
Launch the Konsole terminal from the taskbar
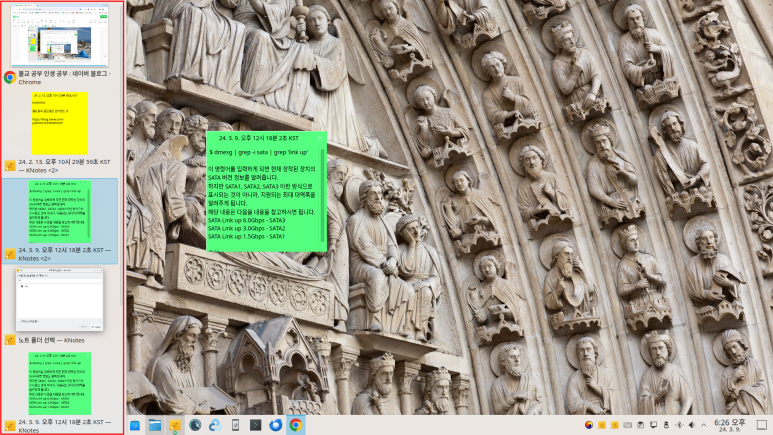255,425
